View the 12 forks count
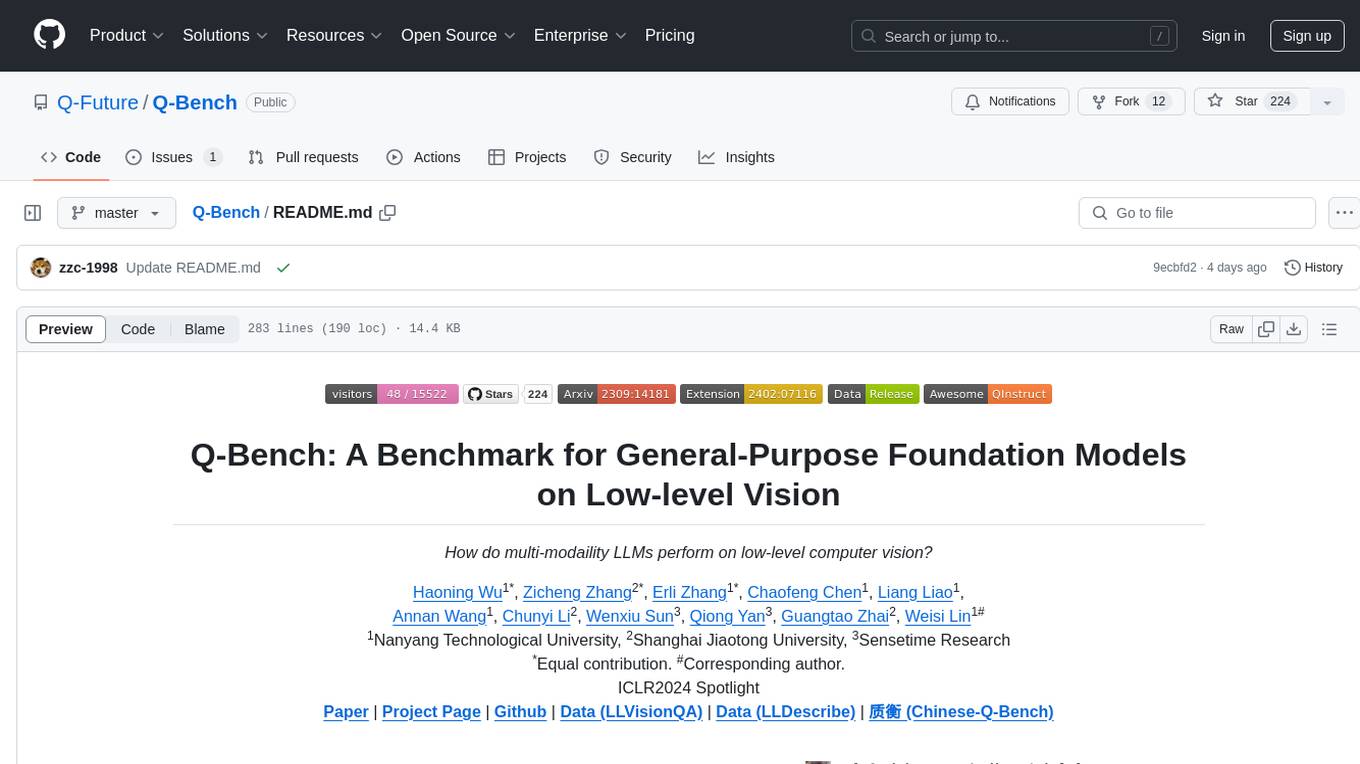Screen dimensions: 1360x764 click(x=1159, y=102)
